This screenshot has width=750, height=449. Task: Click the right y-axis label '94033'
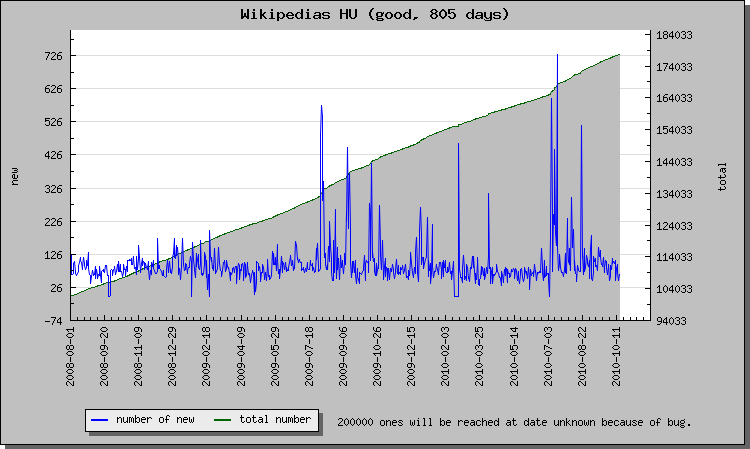click(672, 321)
